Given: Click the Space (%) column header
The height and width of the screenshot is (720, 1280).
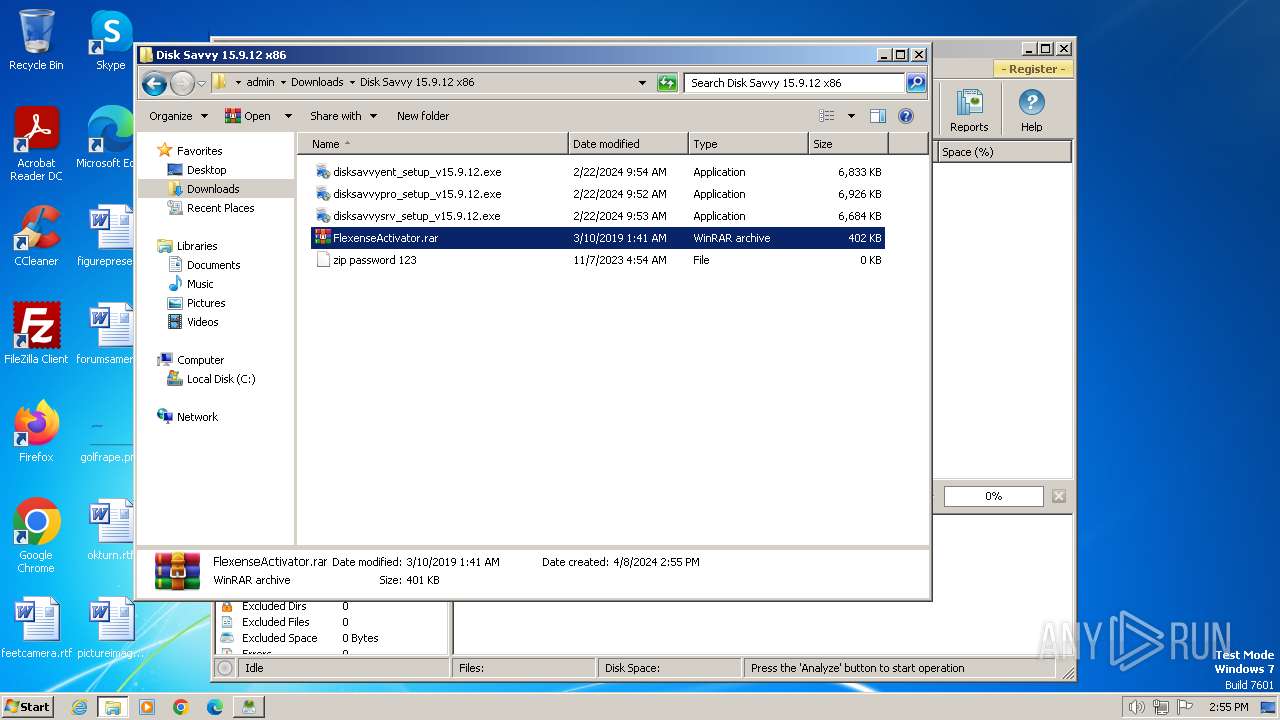Looking at the screenshot, I should point(1004,152).
